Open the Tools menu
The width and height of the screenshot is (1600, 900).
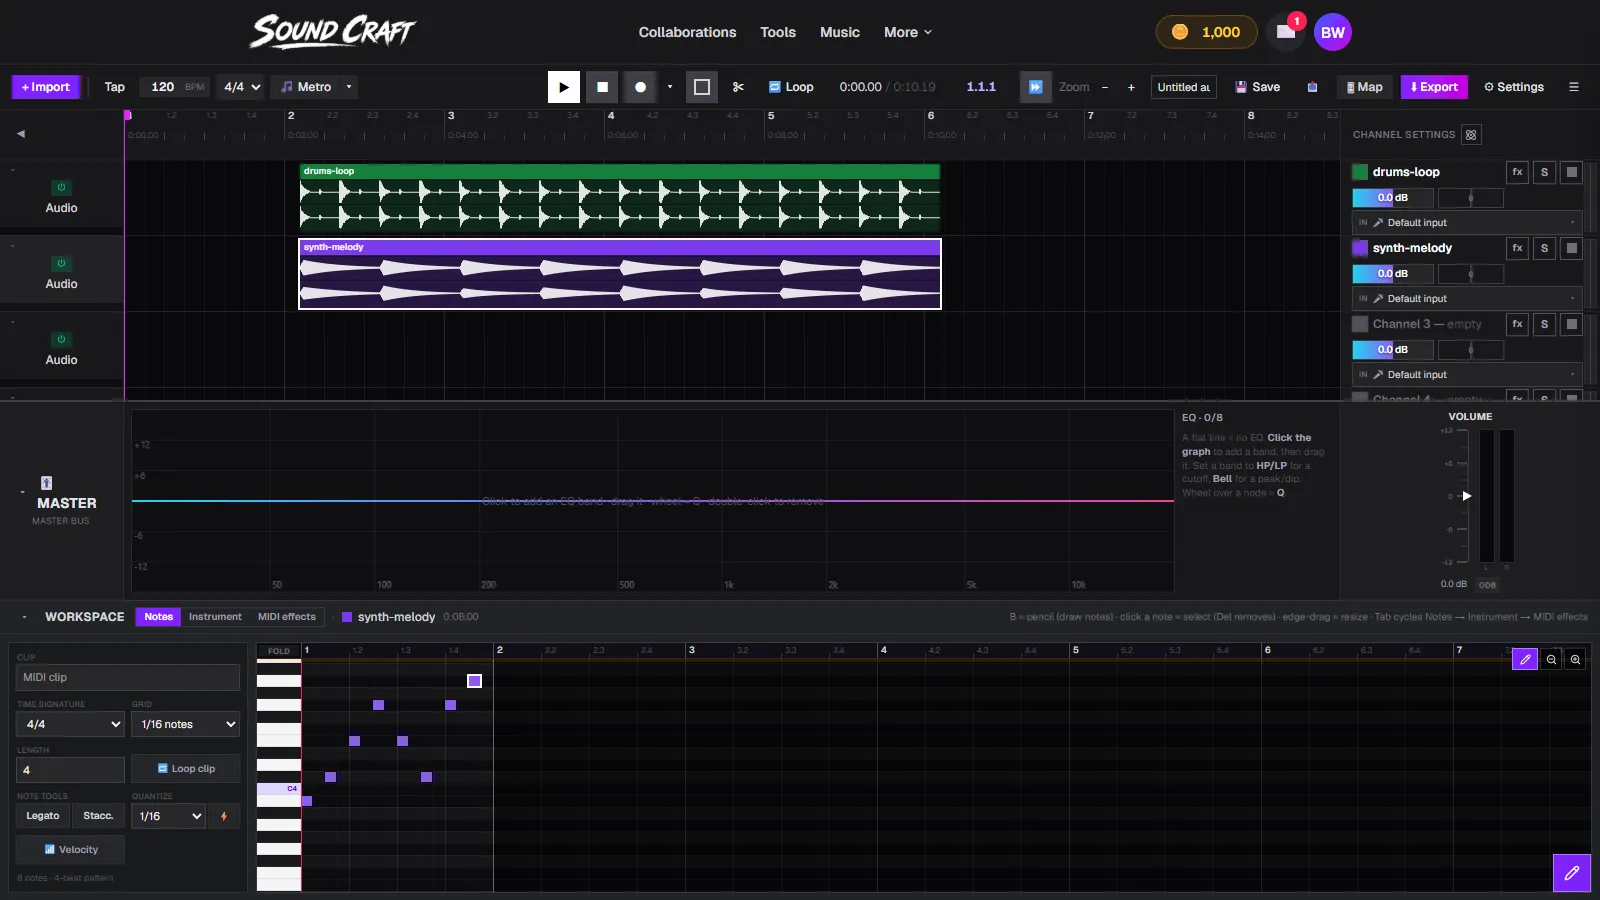(x=778, y=32)
